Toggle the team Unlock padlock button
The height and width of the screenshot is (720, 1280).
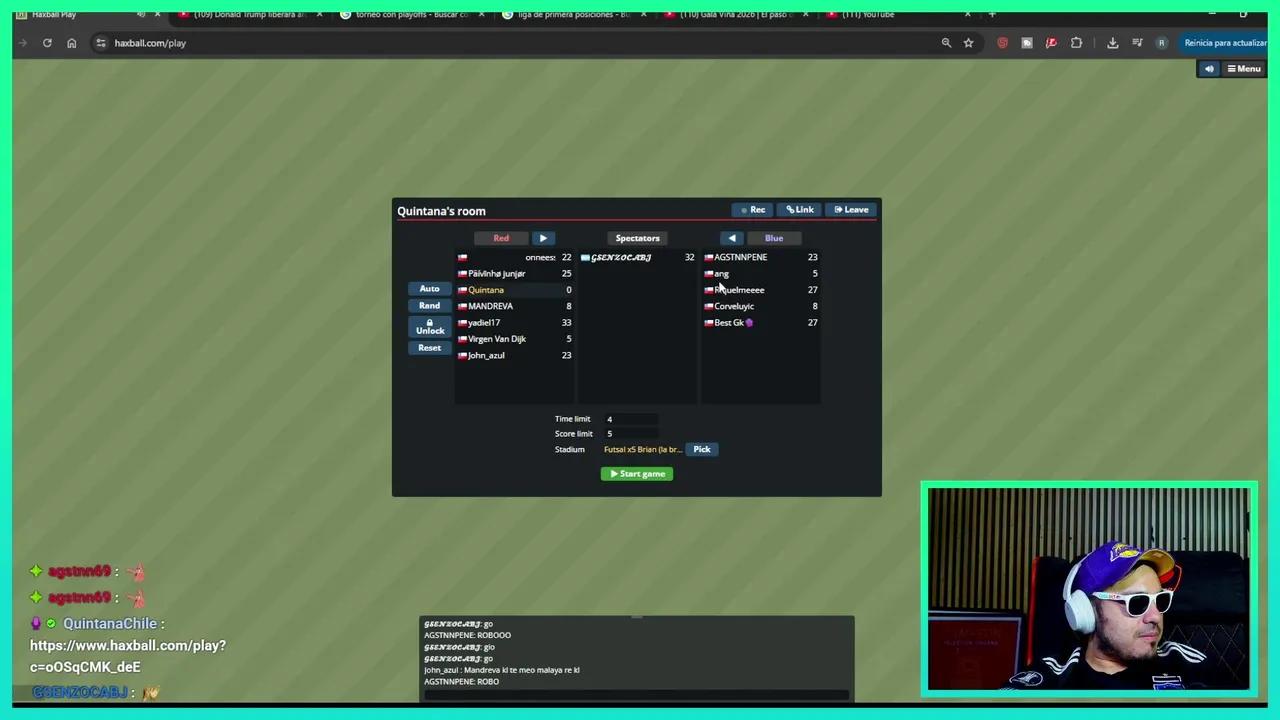pos(429,327)
